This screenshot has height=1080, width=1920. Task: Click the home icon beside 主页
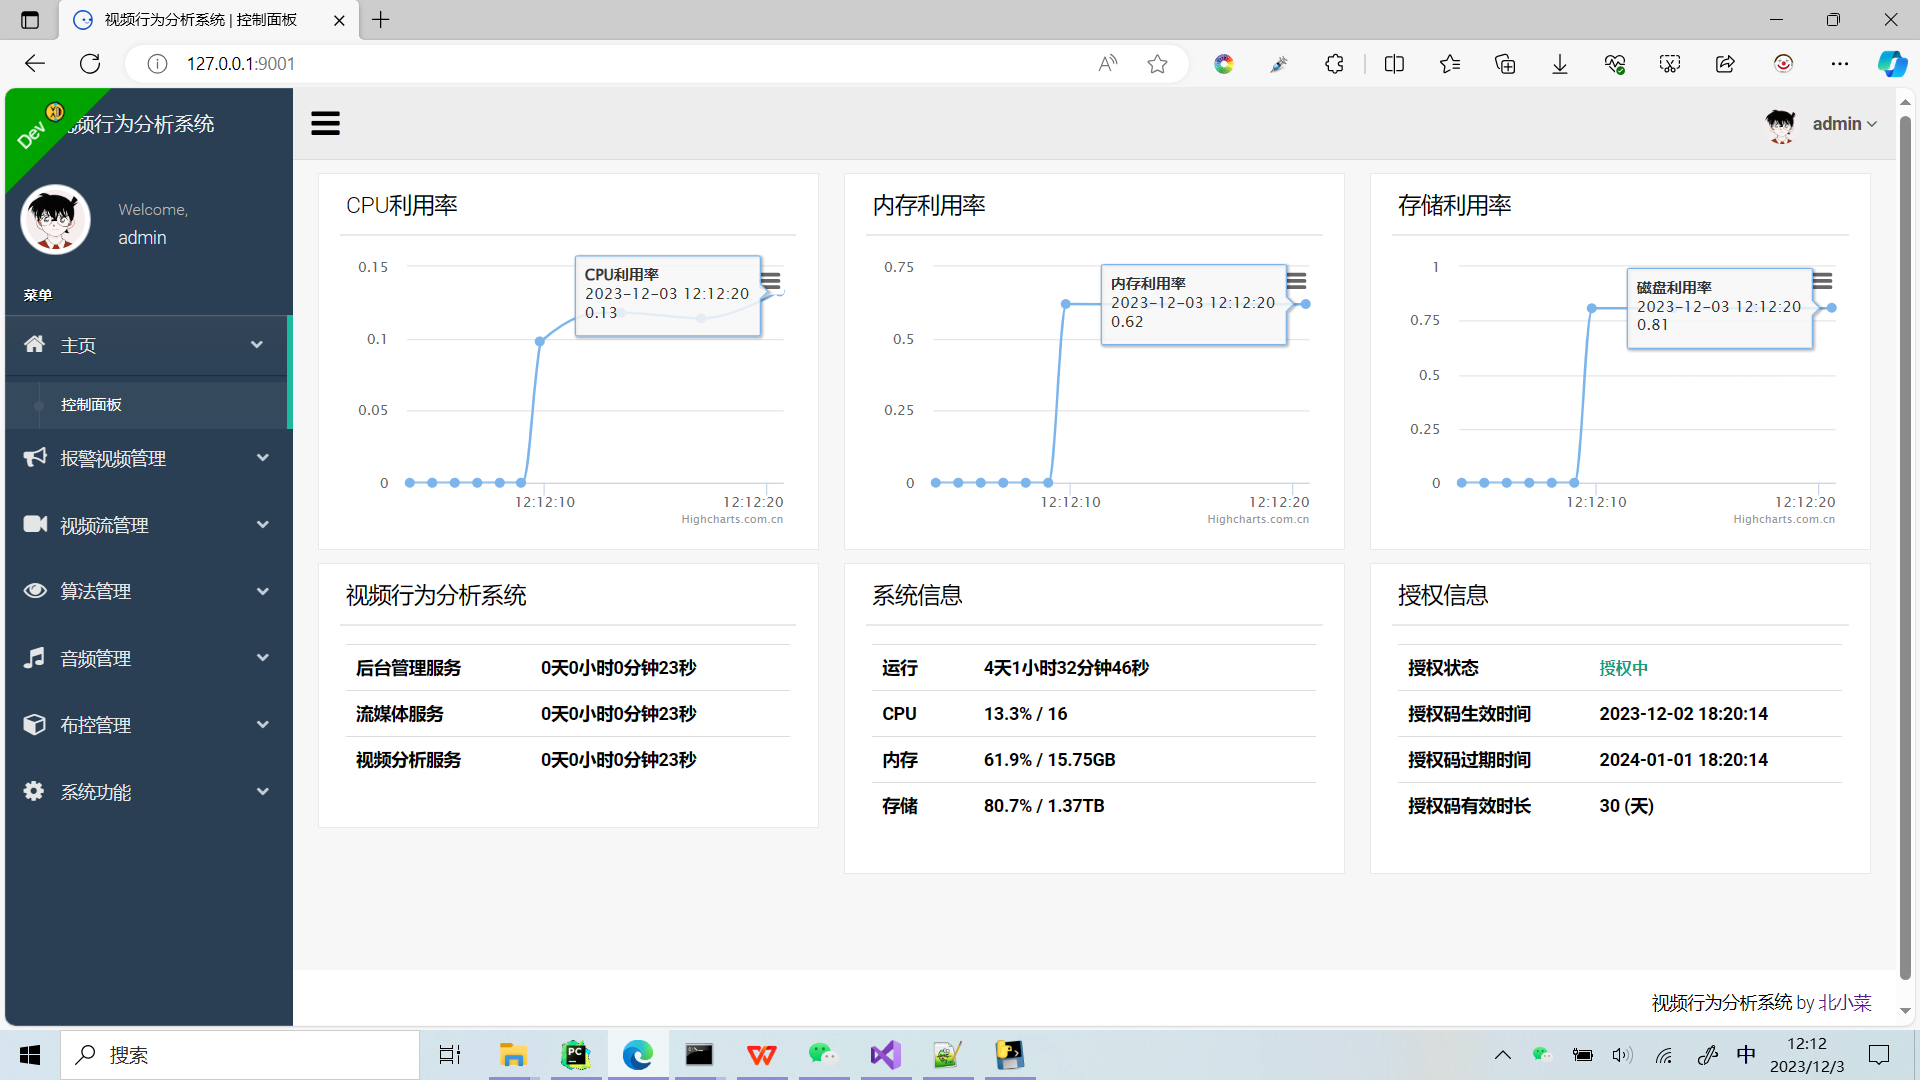point(35,344)
